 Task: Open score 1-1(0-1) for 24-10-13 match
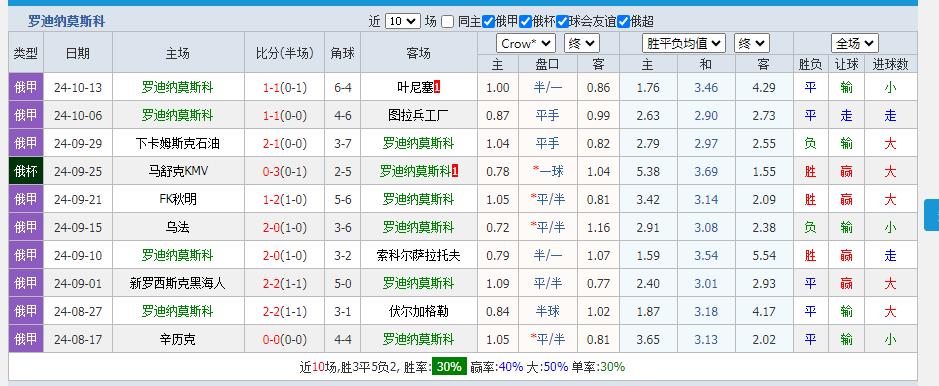tap(284, 87)
